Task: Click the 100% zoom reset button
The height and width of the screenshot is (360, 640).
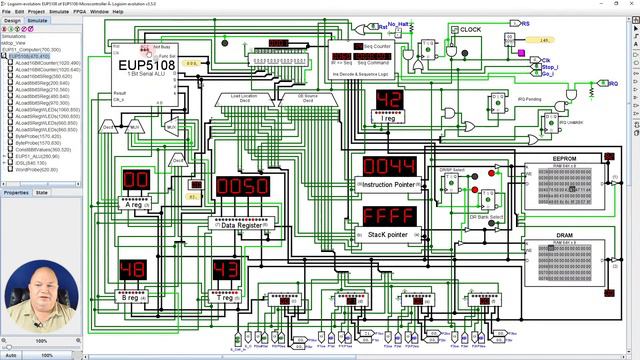Action: click(x=47, y=355)
